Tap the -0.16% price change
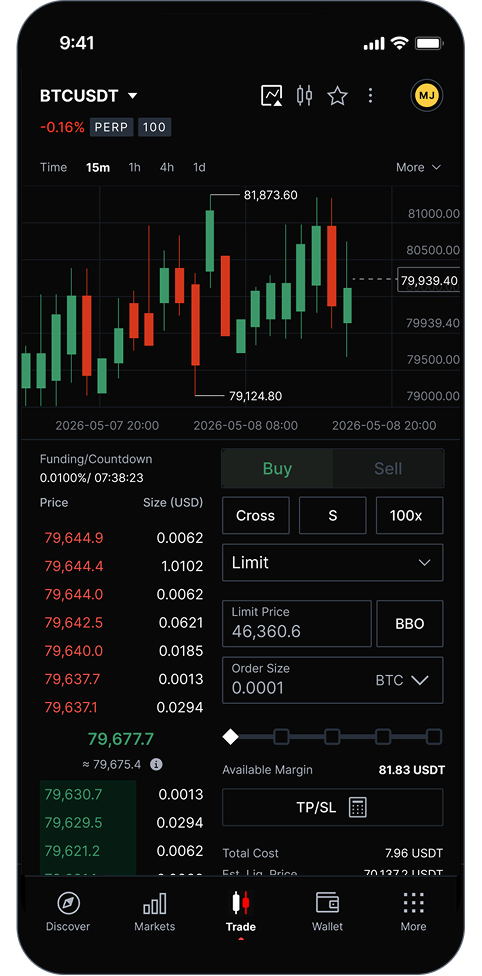The height and width of the screenshot is (976, 482). pyautogui.click(x=62, y=128)
